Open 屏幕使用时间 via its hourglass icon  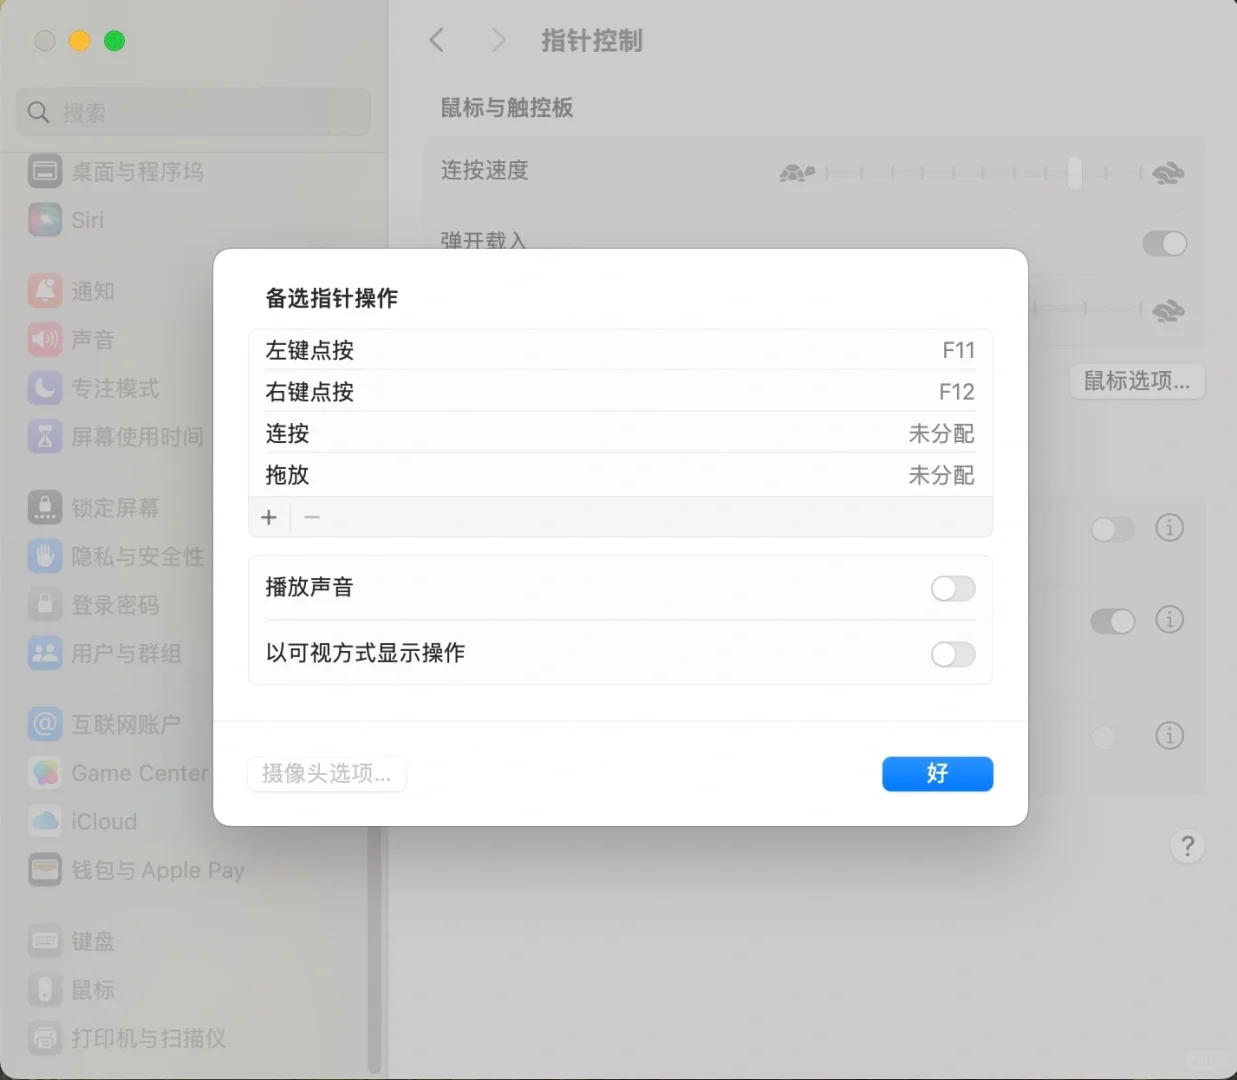(x=45, y=436)
